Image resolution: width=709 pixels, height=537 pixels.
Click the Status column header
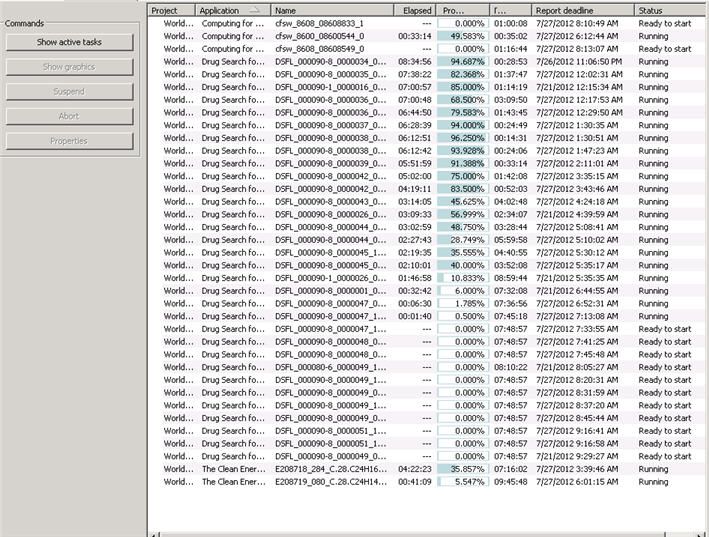[670, 10]
